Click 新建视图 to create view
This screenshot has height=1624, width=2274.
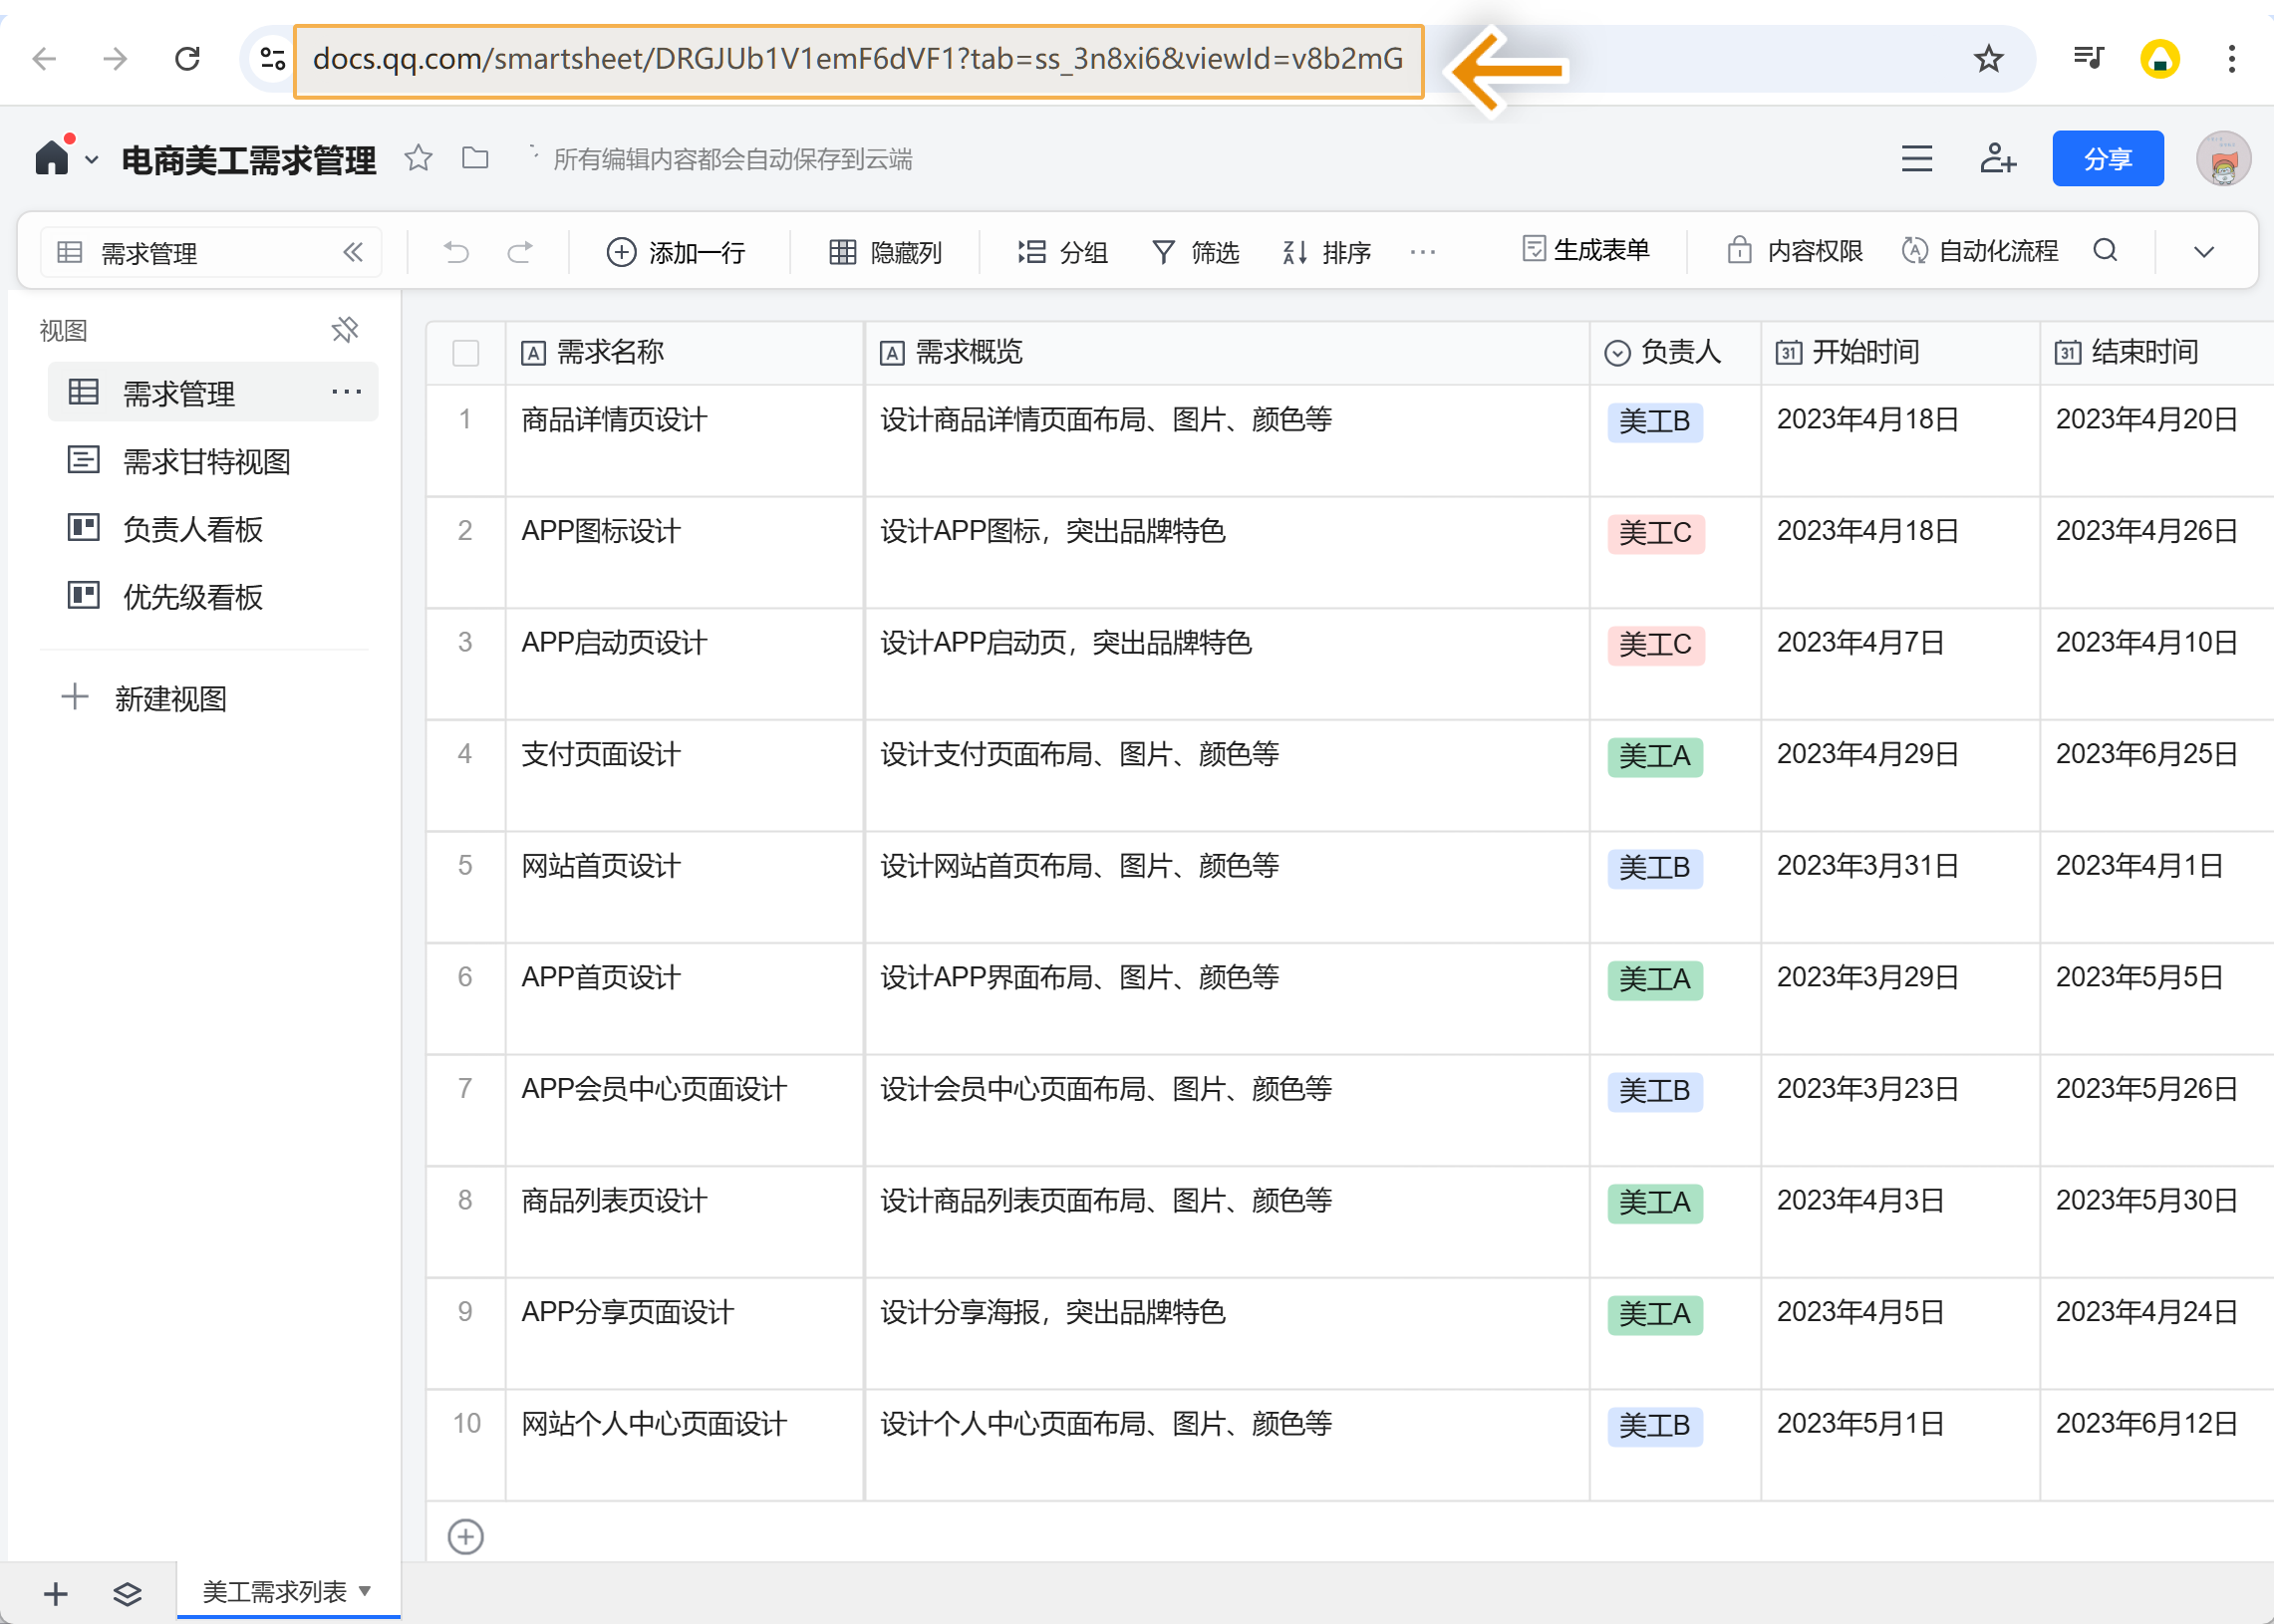(170, 698)
